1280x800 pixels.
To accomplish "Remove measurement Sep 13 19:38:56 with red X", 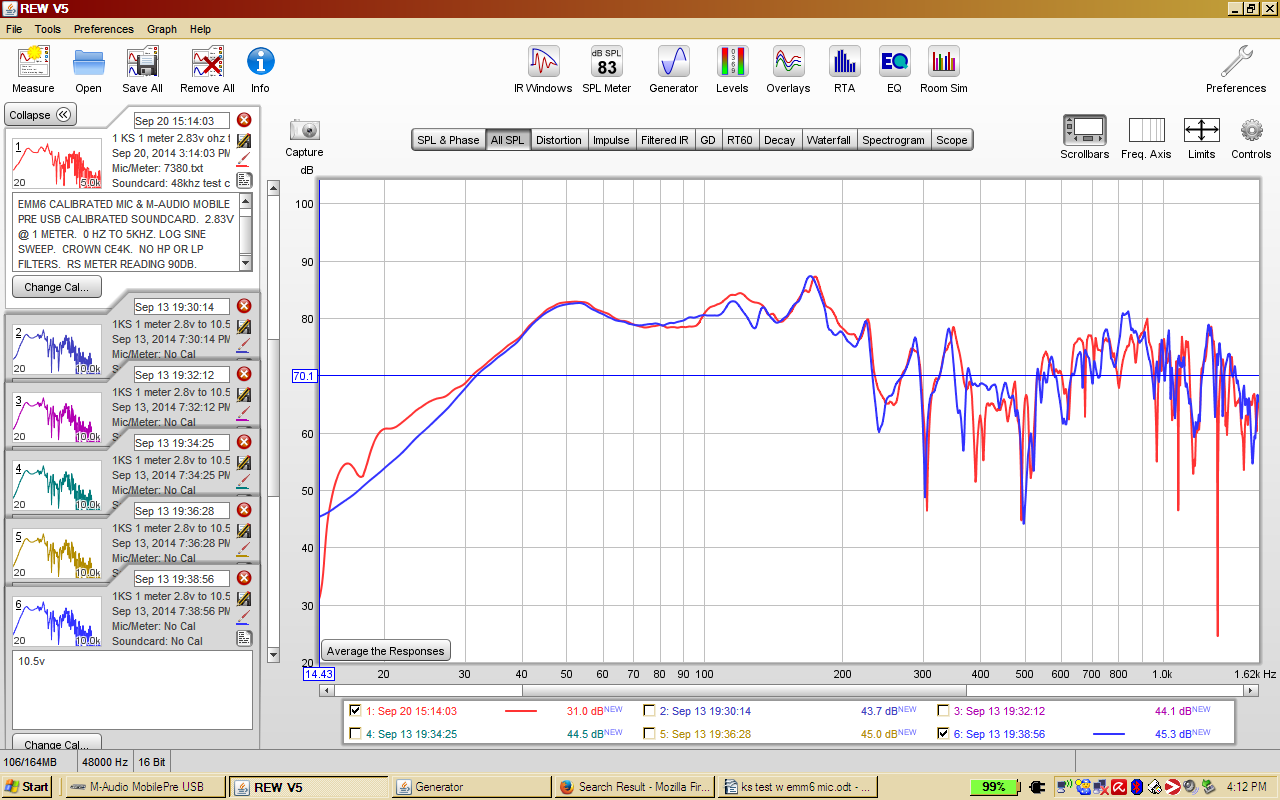I will 244,578.
